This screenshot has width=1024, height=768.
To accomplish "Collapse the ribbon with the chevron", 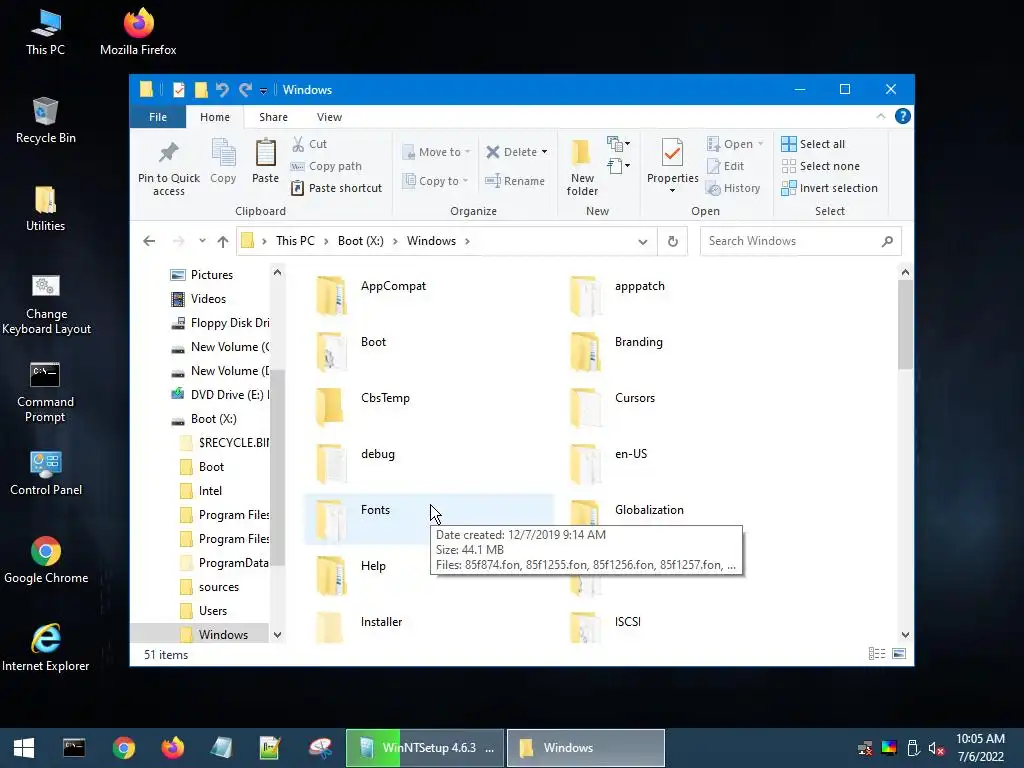I will point(880,116).
